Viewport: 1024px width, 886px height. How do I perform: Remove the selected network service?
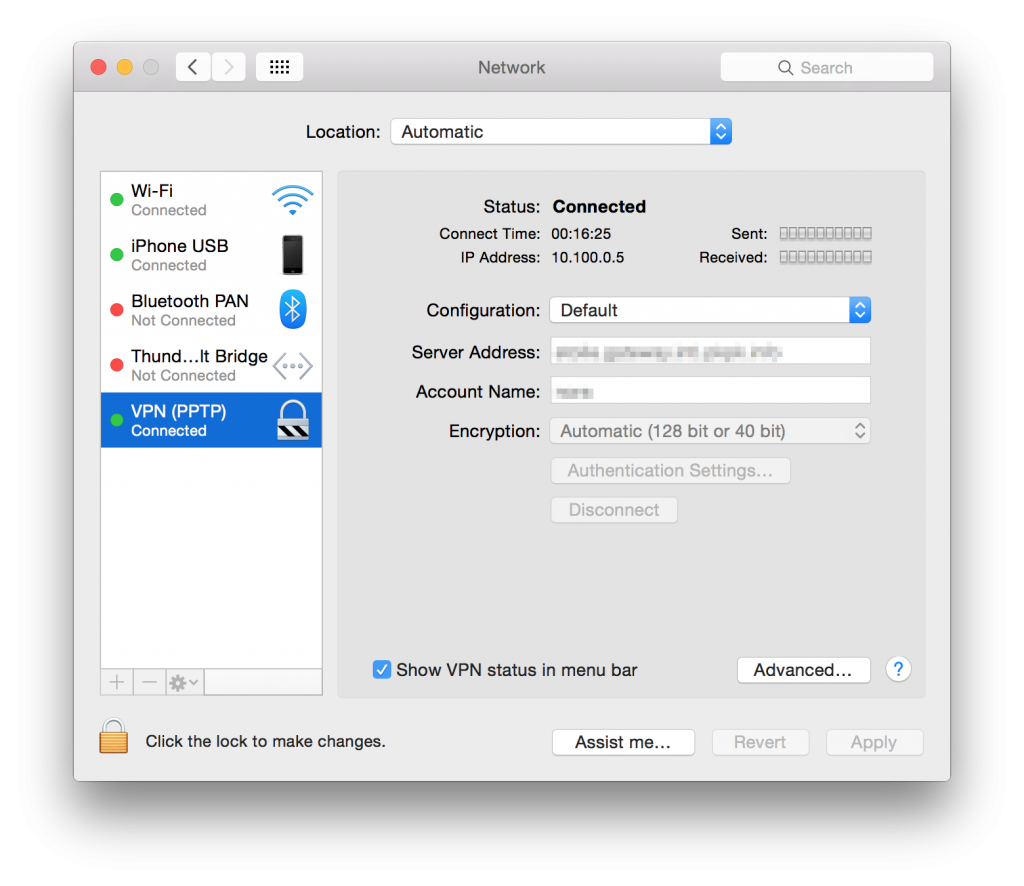click(x=150, y=683)
